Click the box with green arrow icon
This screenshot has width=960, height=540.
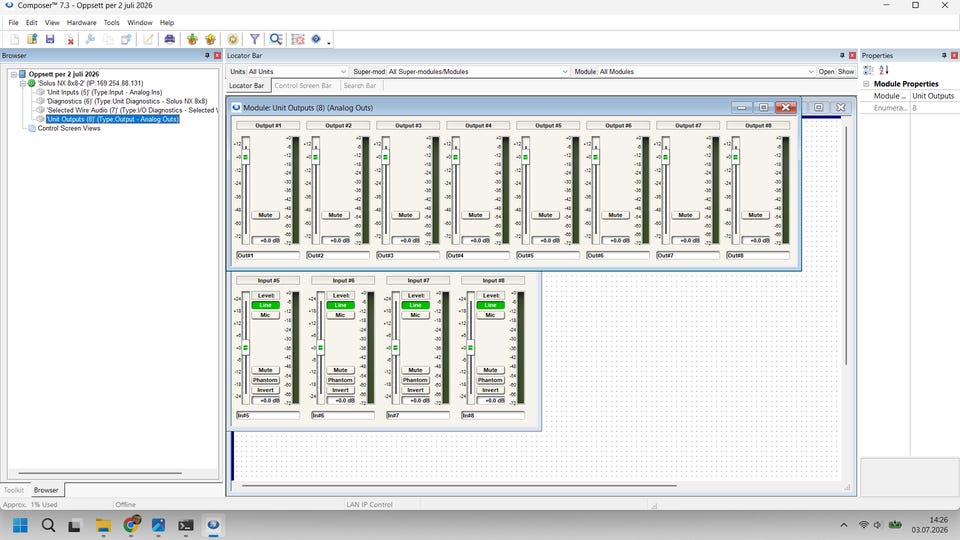click(x=192, y=39)
